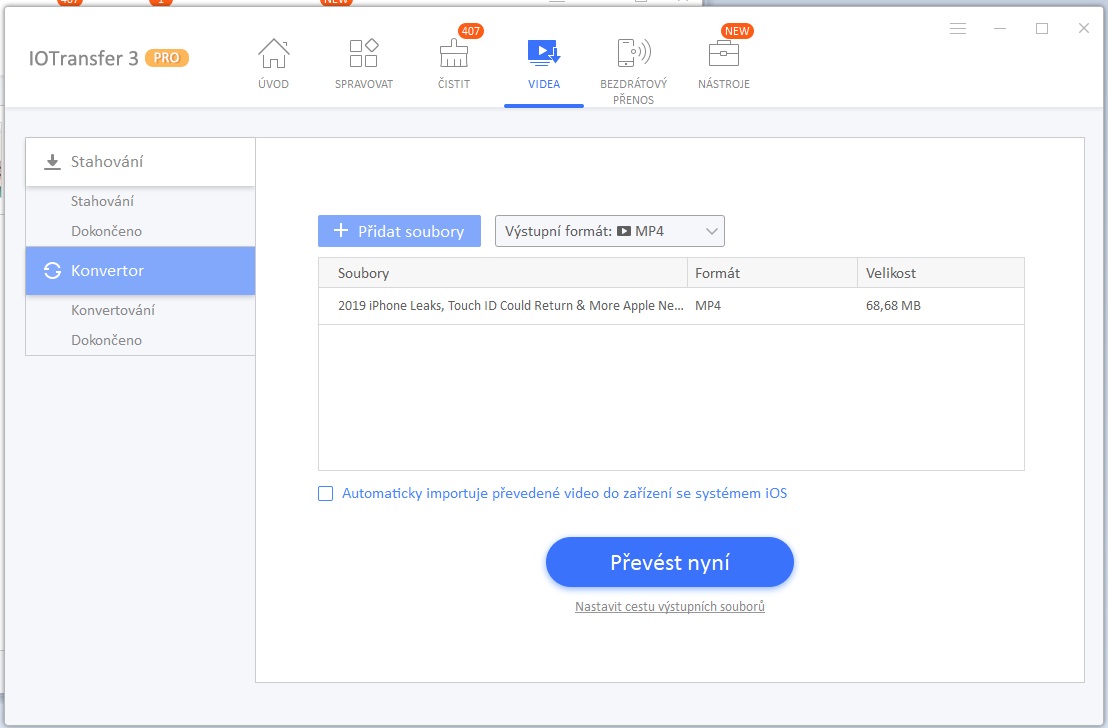Open Bezdrátový přenos phone icon

[633, 53]
